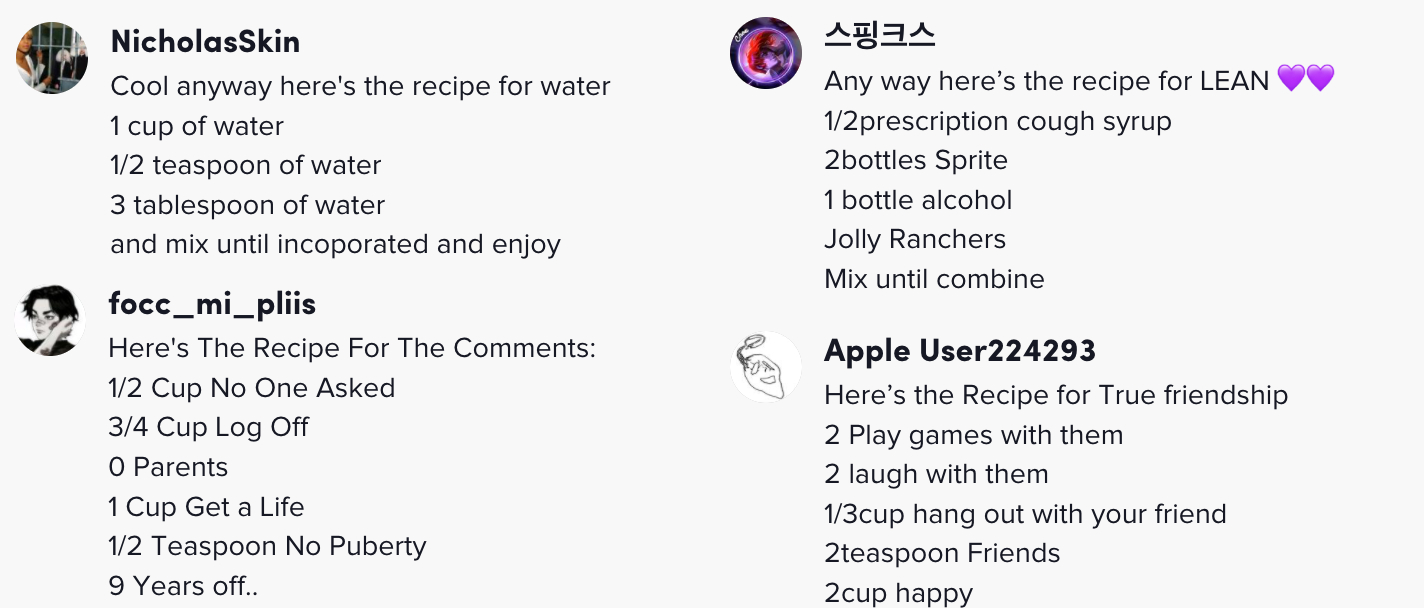This screenshot has height=608, width=1424.
Task: Open the NicholasSkin username link
Action: coord(205,41)
